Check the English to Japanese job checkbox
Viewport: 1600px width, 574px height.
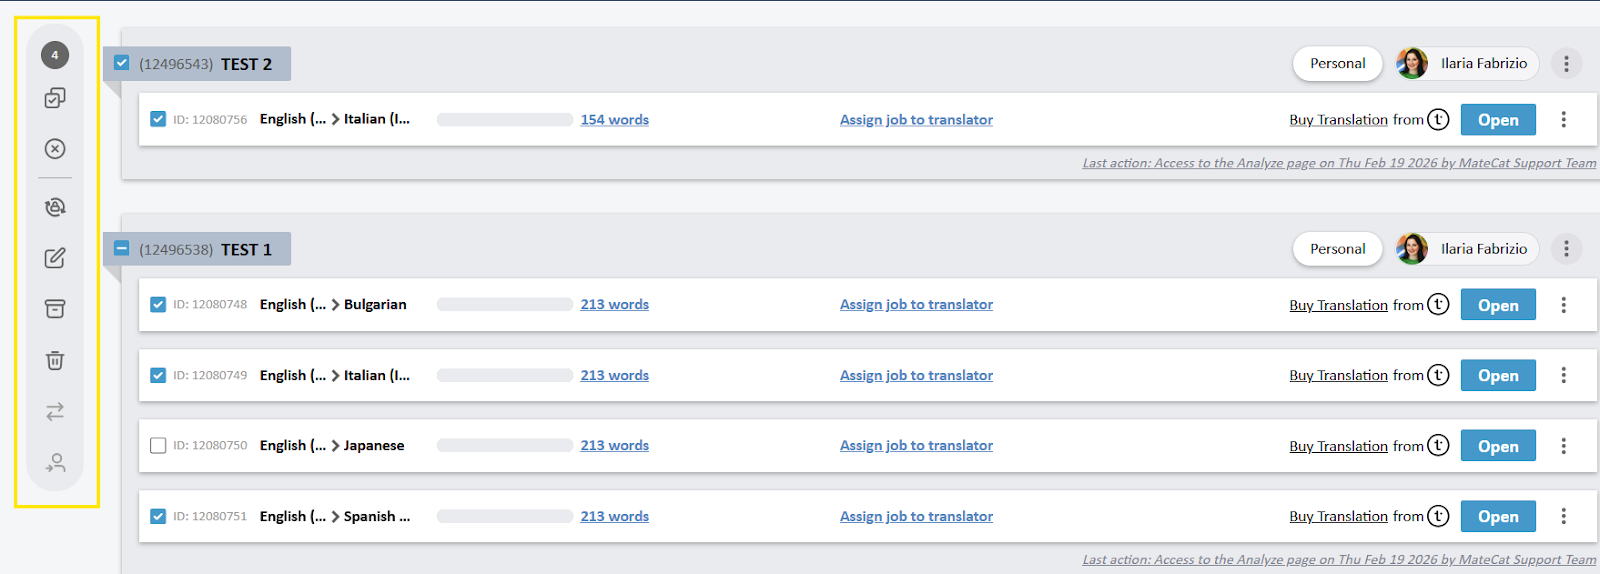(158, 446)
